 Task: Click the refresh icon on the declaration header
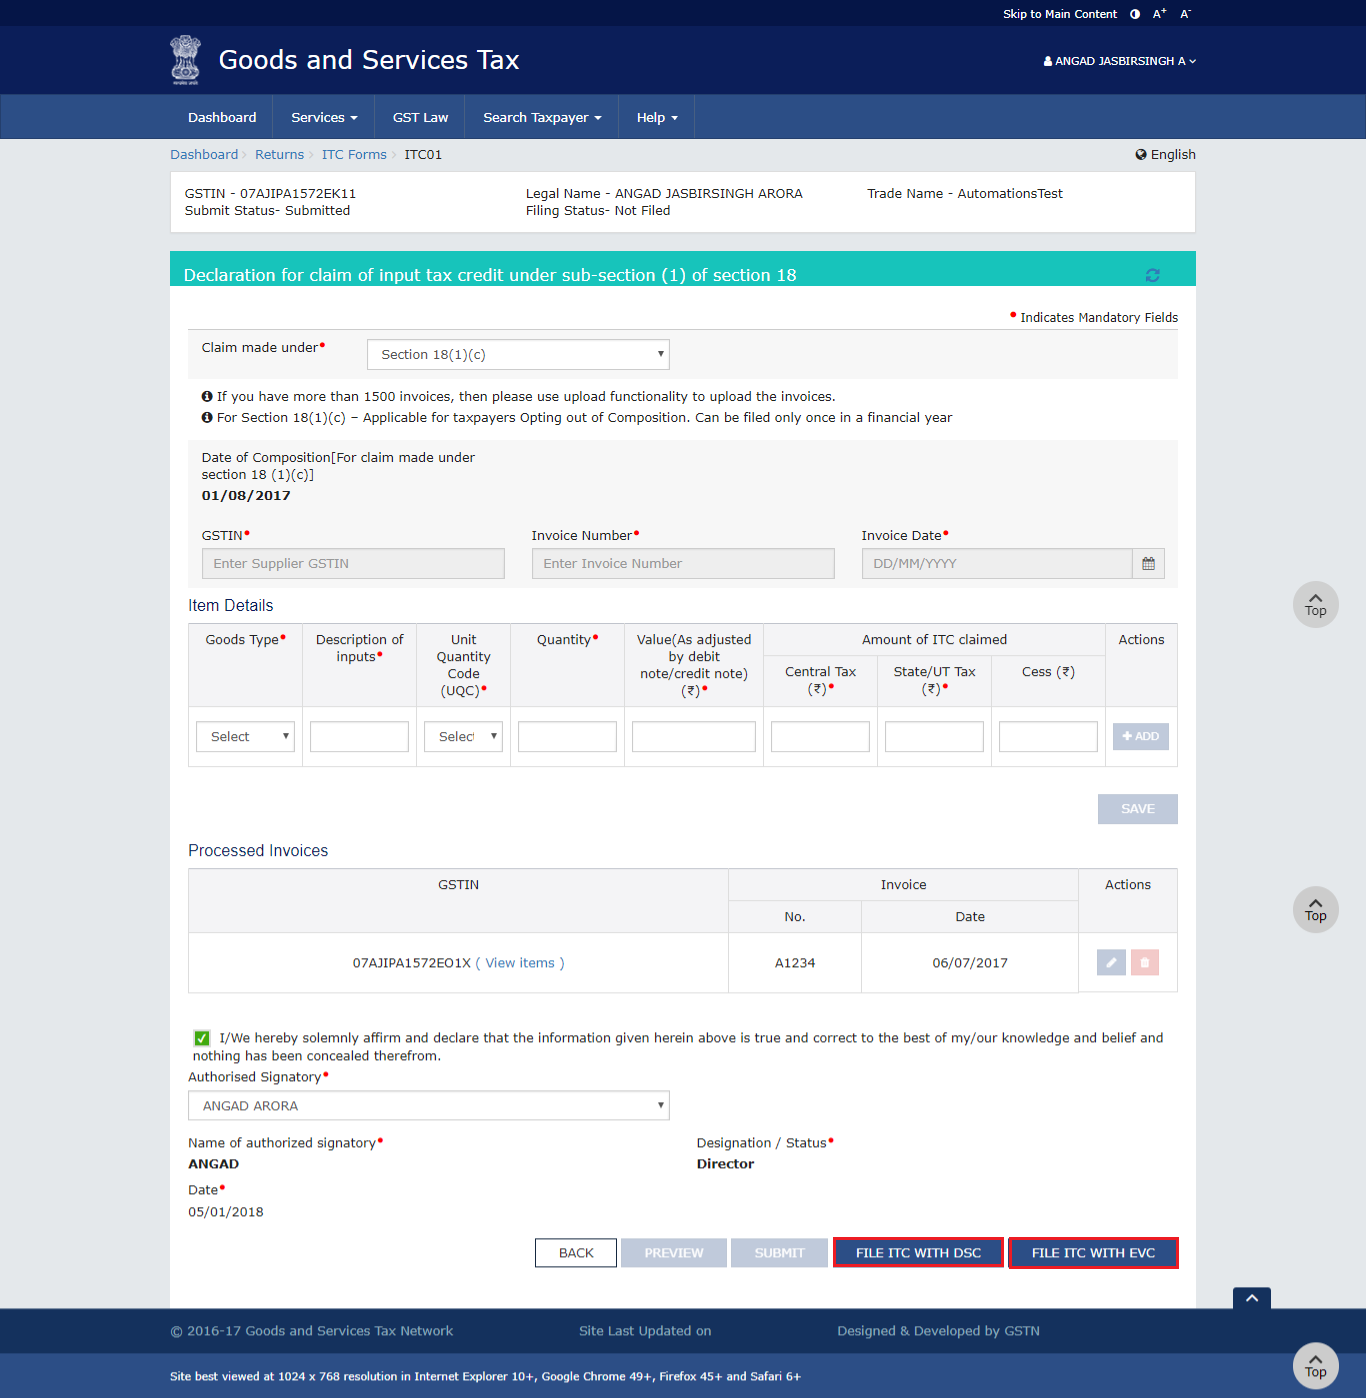[1152, 274]
